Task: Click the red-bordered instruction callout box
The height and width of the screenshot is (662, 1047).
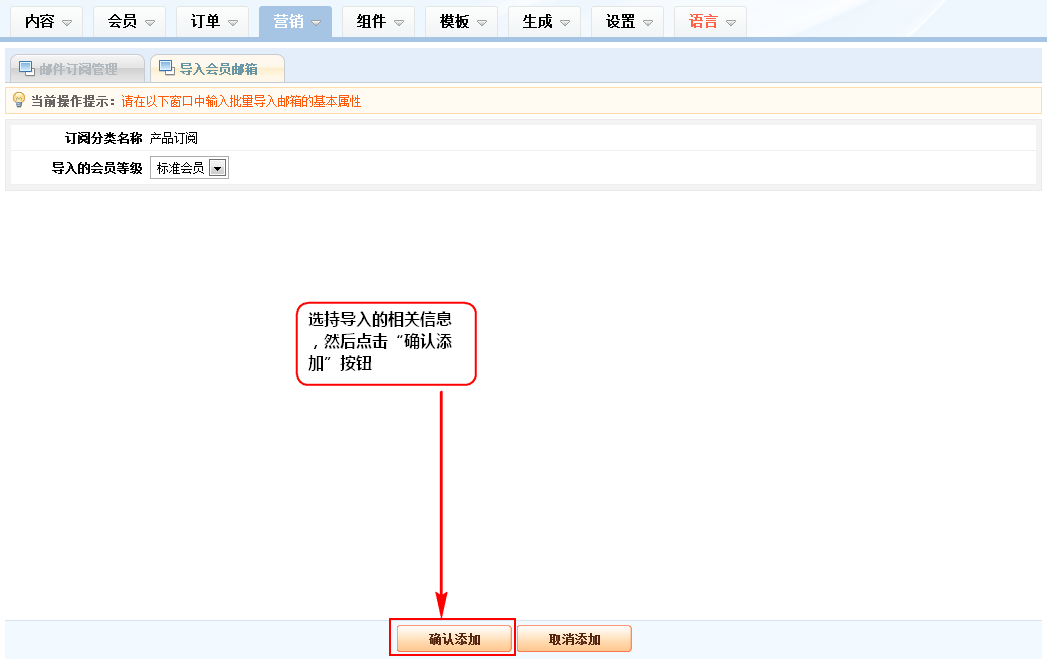Action: coord(386,343)
